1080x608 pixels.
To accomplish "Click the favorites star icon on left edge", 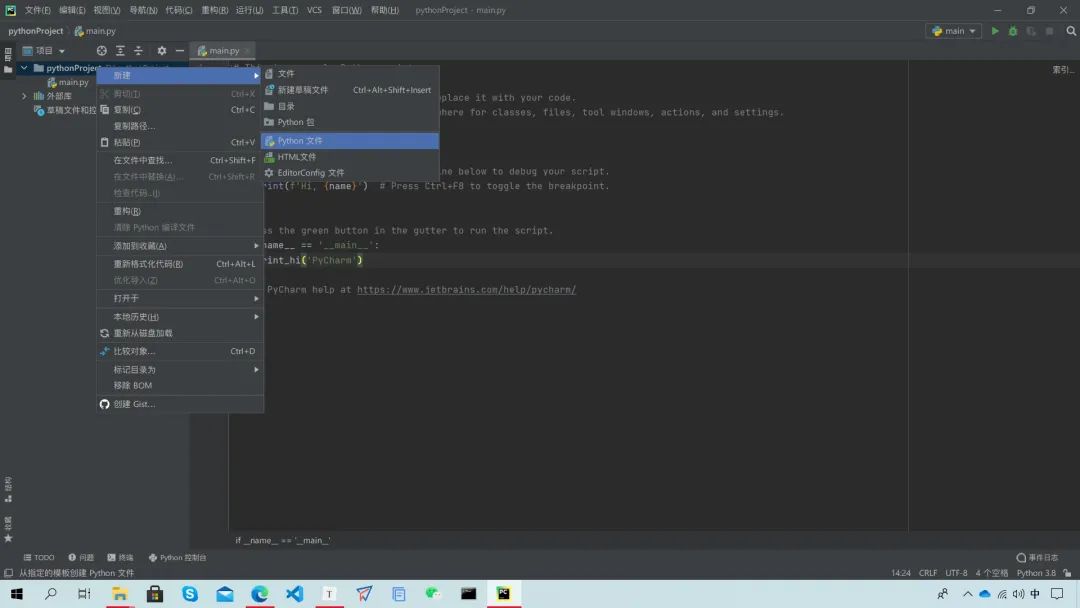I will click(x=8, y=538).
